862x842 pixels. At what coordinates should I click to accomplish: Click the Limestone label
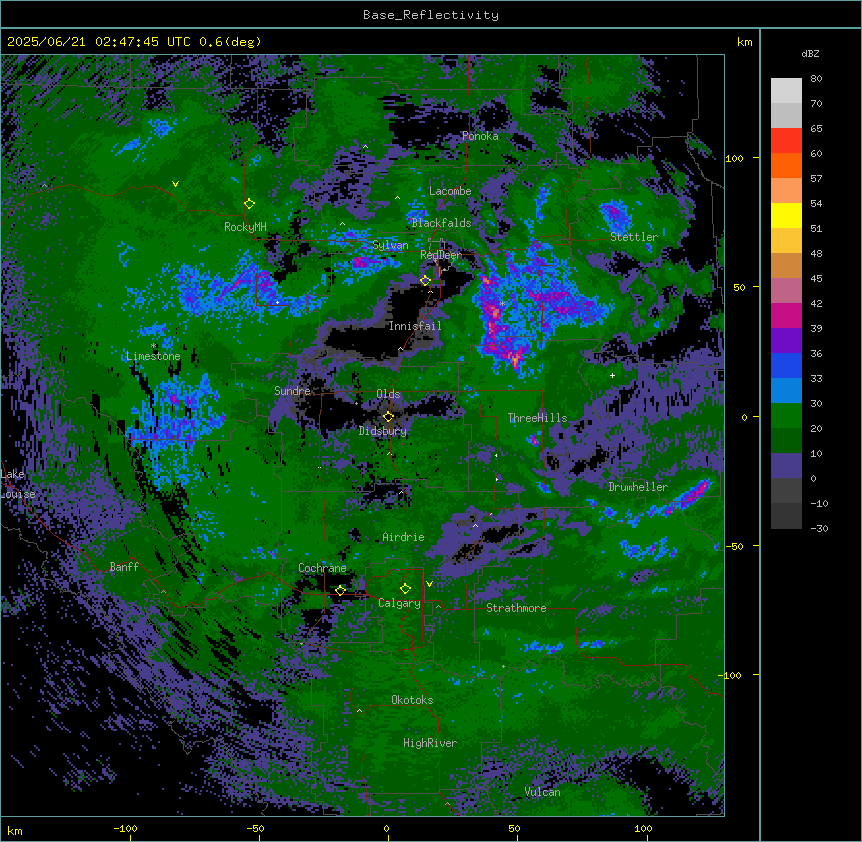[x=153, y=356]
